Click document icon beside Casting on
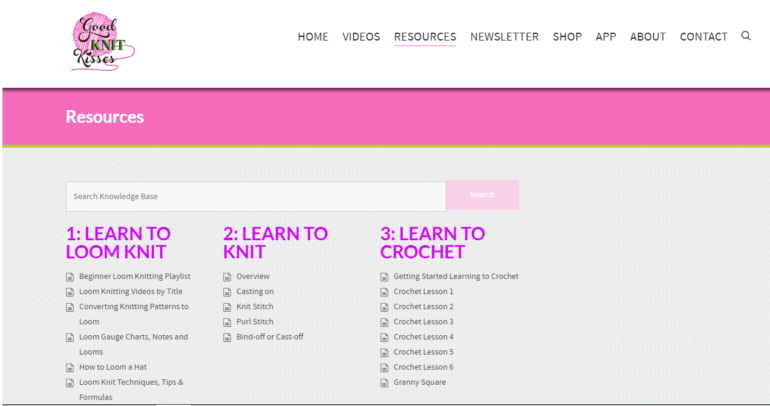This screenshot has width=770, height=406. point(227,292)
